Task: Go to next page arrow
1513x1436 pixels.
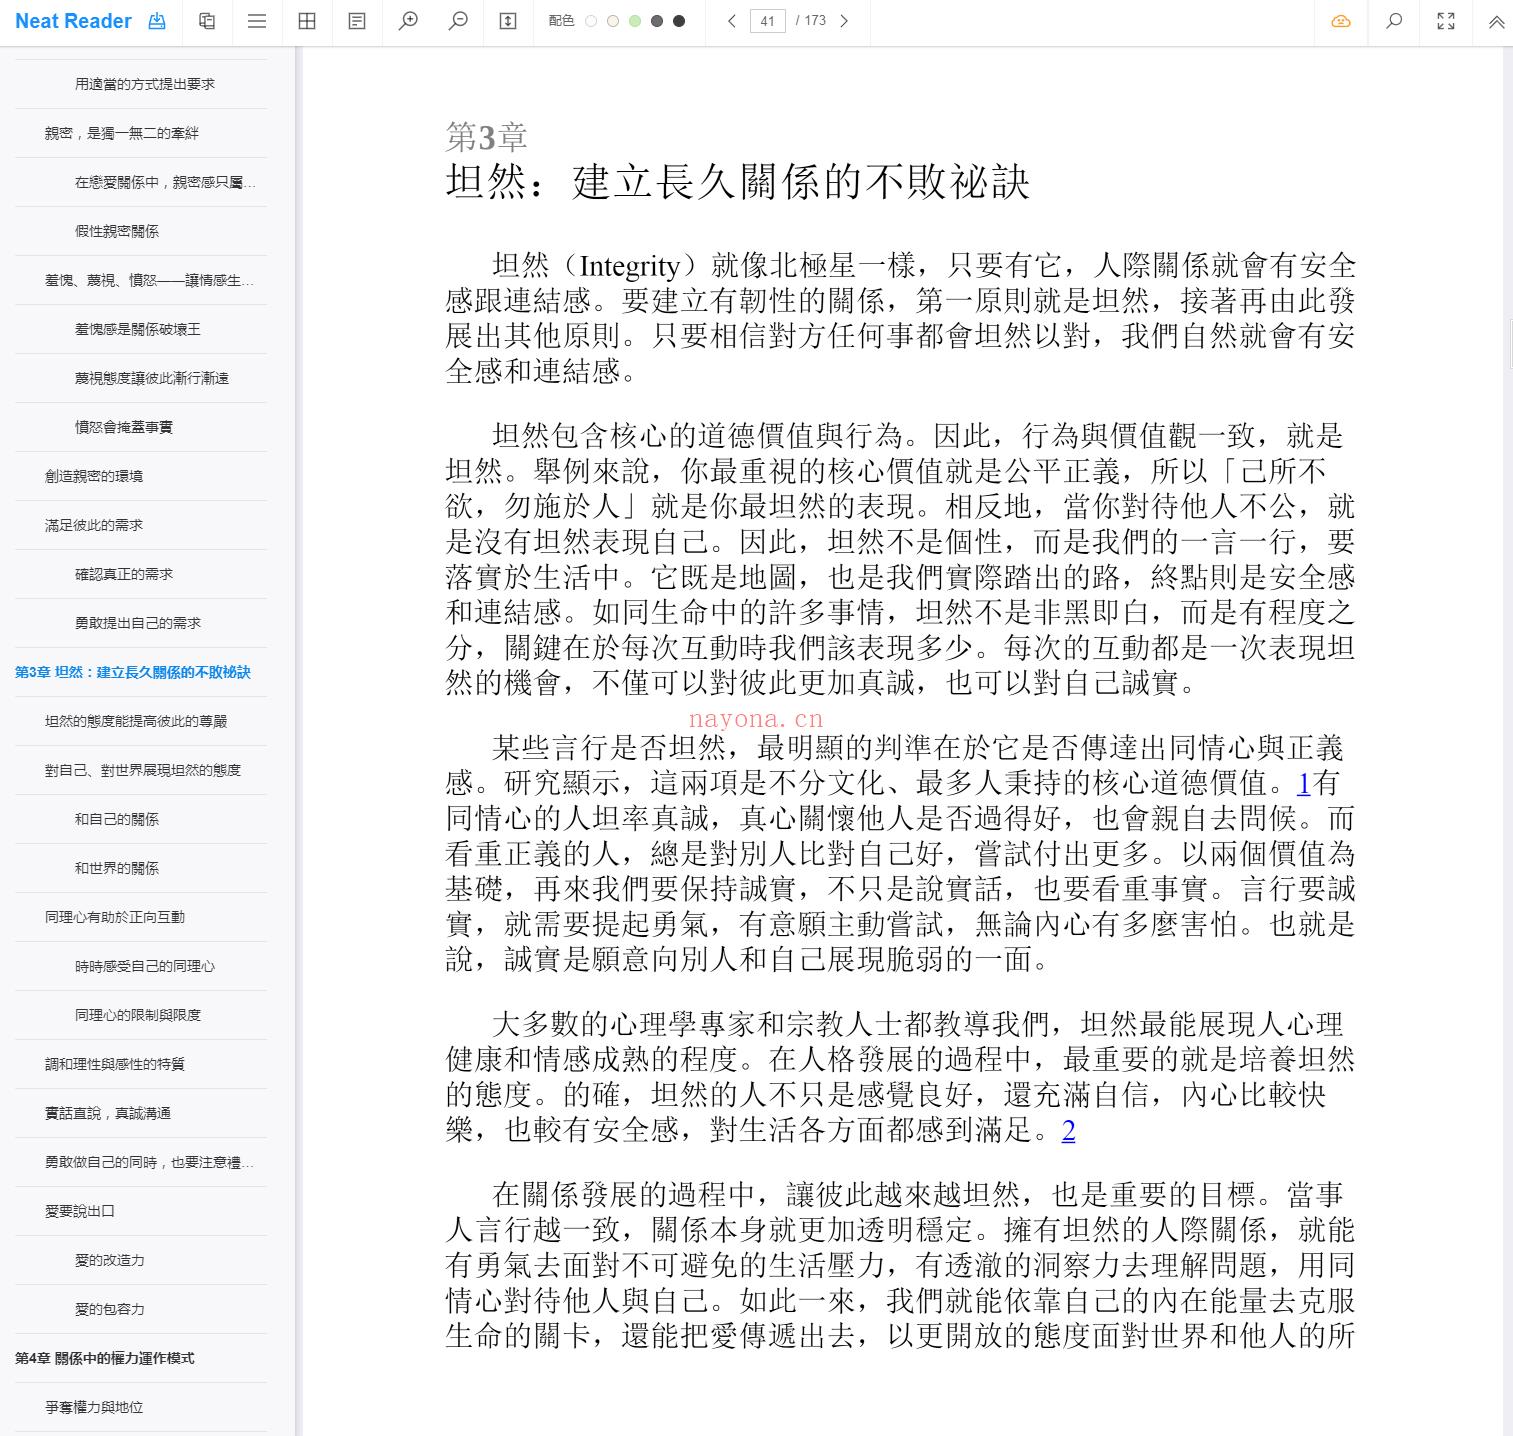Action: (x=844, y=21)
